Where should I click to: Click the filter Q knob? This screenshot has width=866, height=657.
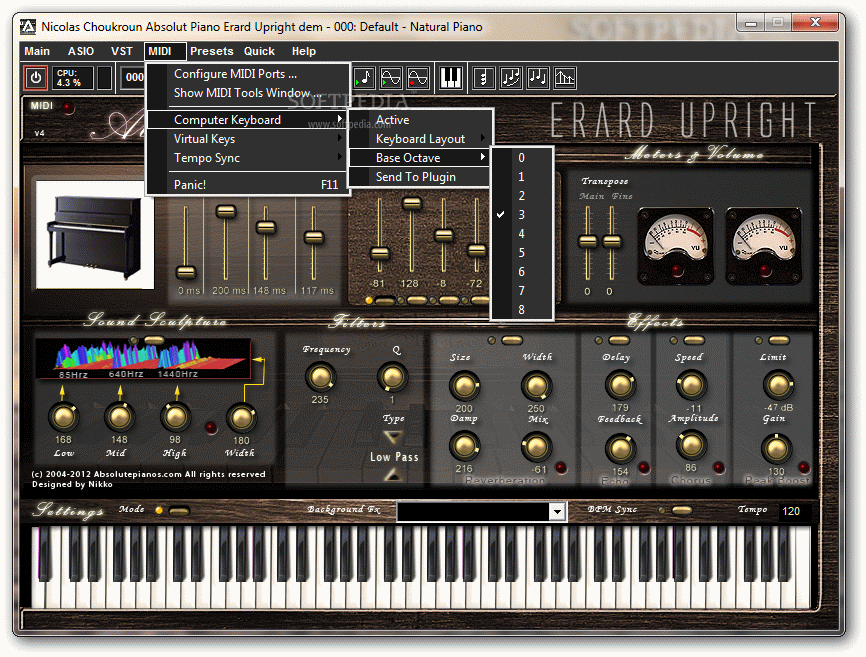click(392, 377)
